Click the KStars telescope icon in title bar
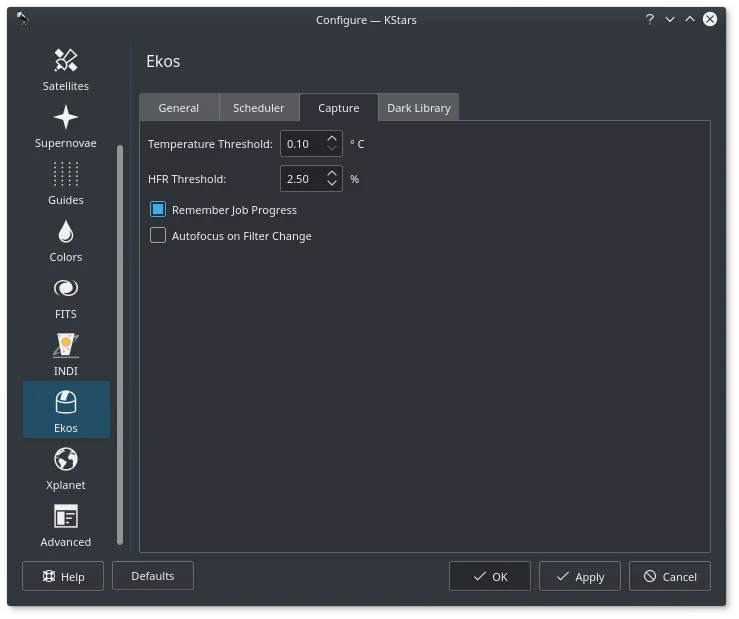Screen dimensions: 739x619 23,19
